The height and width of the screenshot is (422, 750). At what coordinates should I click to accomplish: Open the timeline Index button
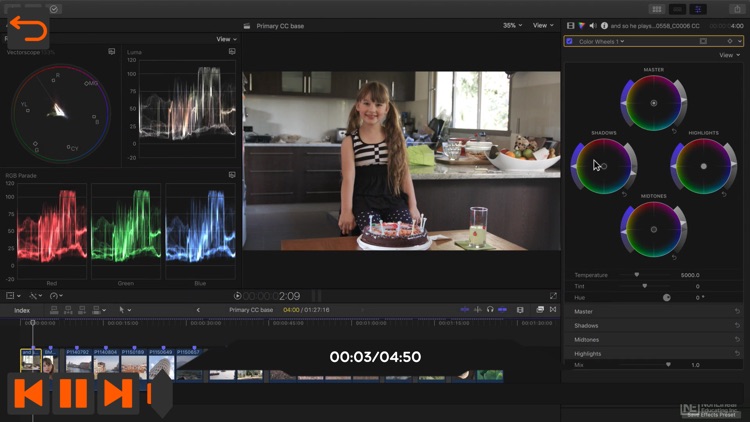tap(22, 311)
